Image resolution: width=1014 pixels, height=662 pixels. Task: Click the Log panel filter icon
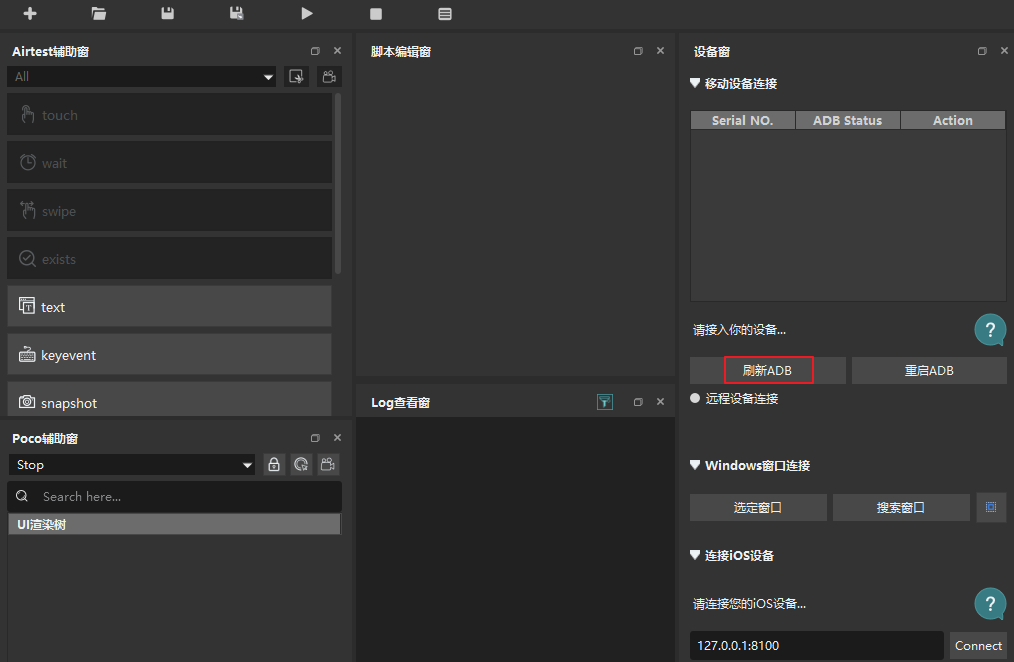(605, 402)
